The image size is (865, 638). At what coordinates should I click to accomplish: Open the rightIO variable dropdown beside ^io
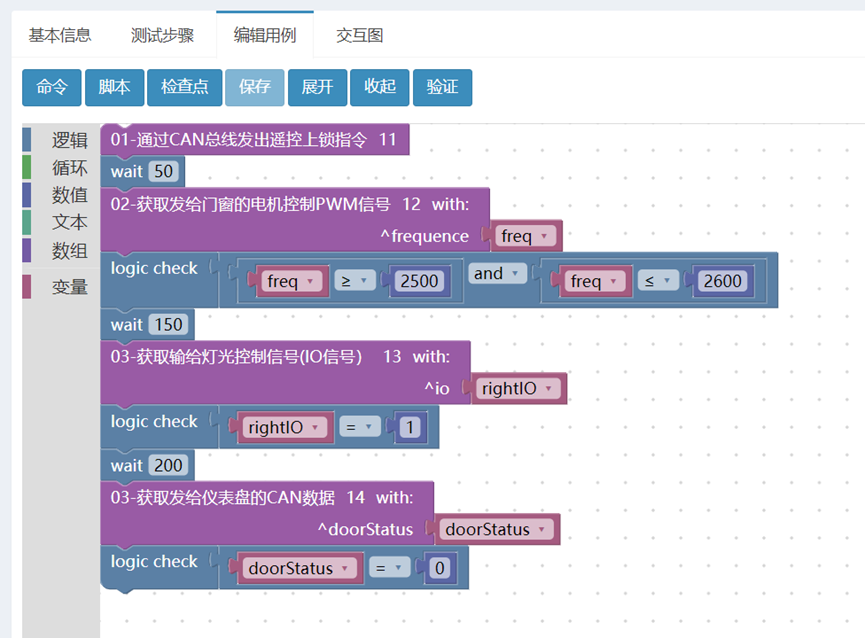coord(516,388)
